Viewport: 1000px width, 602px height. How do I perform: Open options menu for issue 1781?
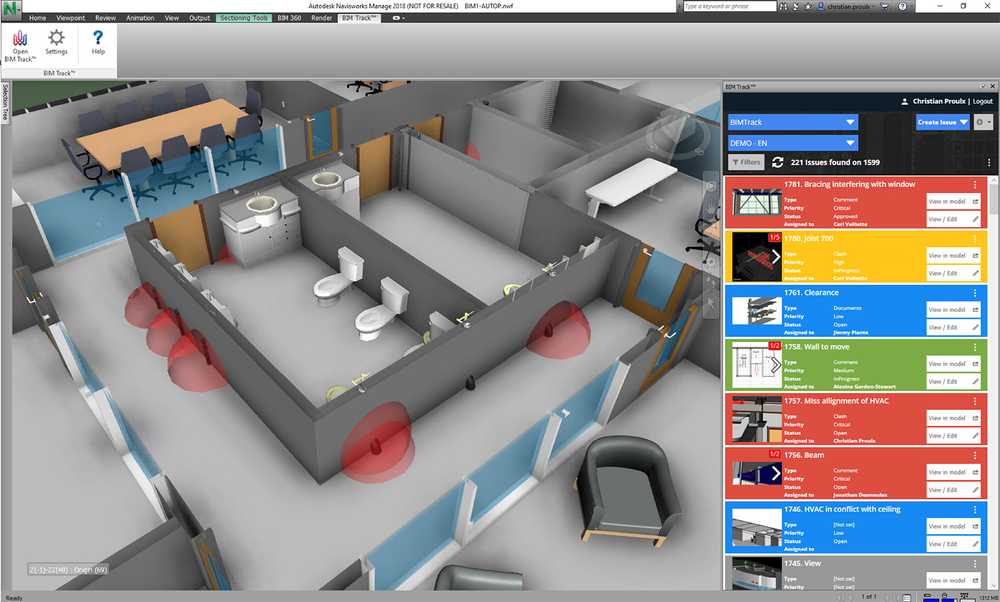coord(974,184)
